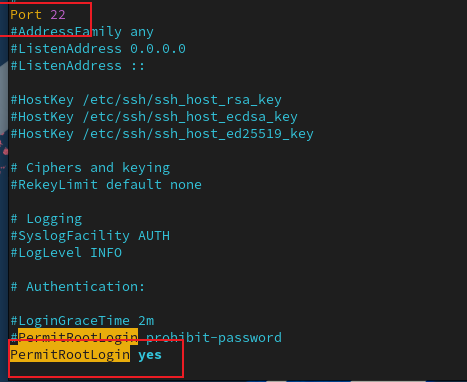Click the ssh_host_rsa_key HostKey line
The height and width of the screenshot is (382, 467).
click(x=146, y=100)
